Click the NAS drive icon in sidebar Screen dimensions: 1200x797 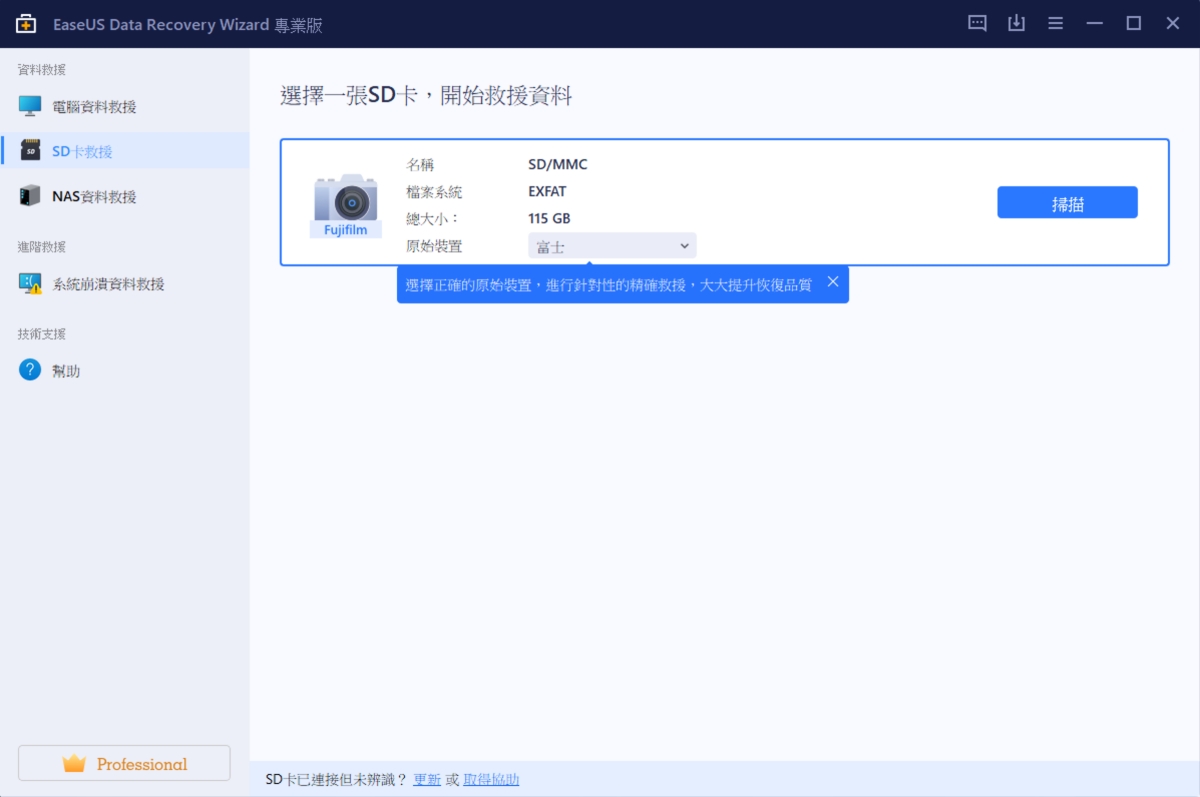tap(30, 196)
